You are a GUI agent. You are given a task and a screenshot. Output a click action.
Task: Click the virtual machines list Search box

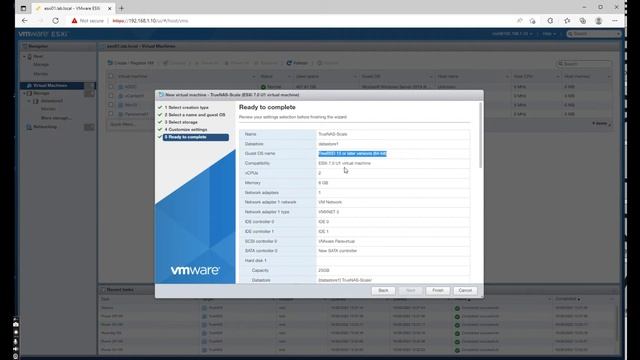pyautogui.click(x=584, y=63)
